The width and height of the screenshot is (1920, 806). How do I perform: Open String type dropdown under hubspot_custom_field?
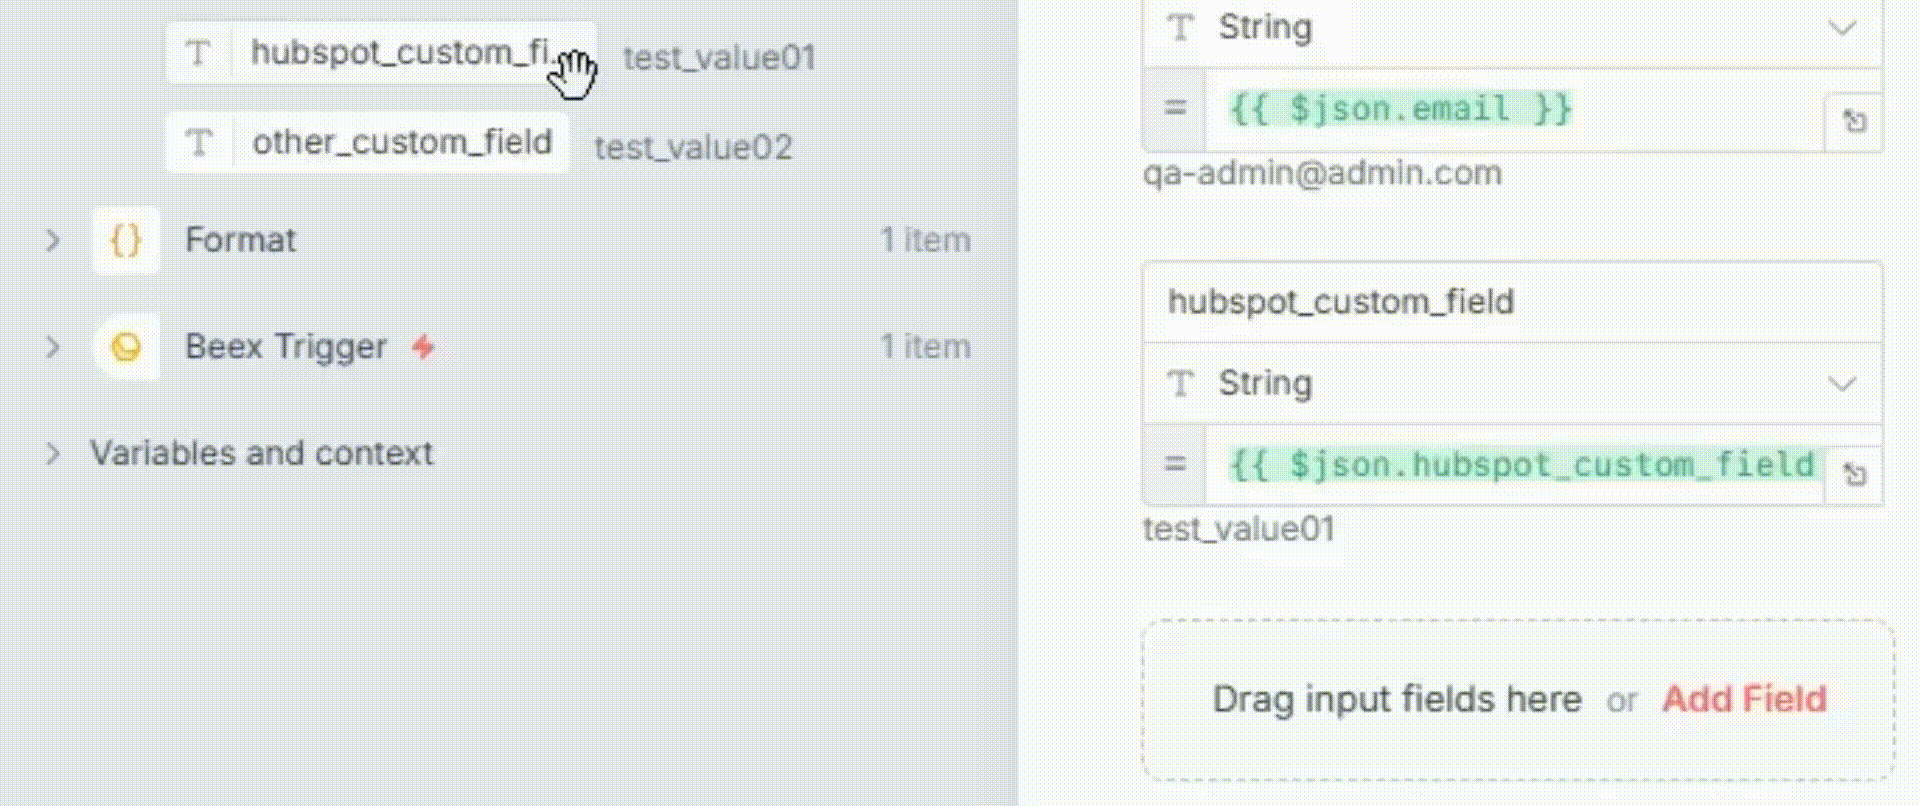(1841, 384)
